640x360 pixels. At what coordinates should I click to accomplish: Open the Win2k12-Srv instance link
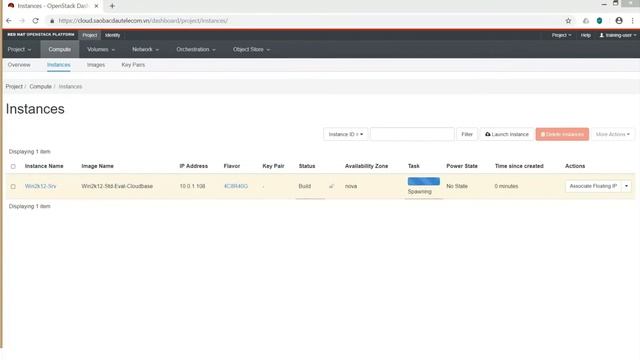[40, 186]
